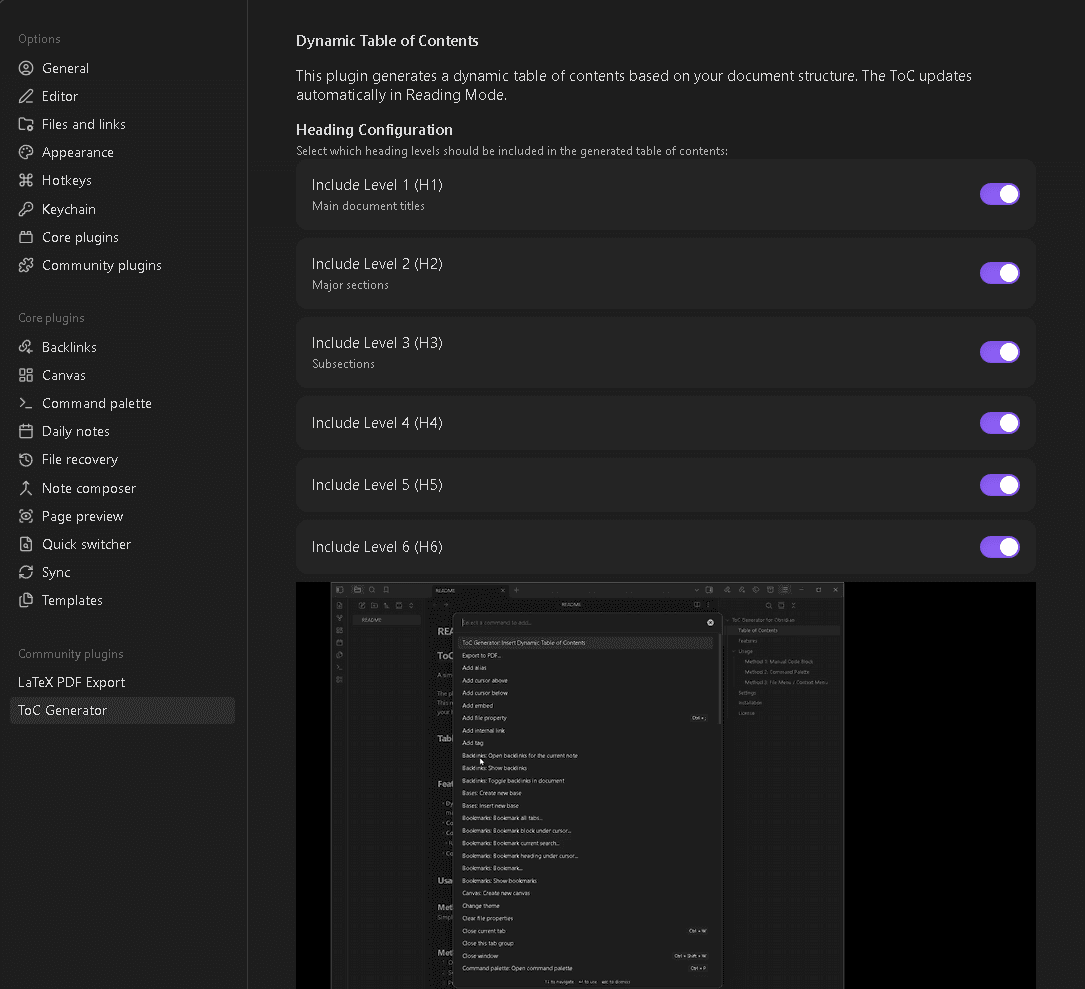
Task: Click the Note composer merge icon
Action: (26, 488)
